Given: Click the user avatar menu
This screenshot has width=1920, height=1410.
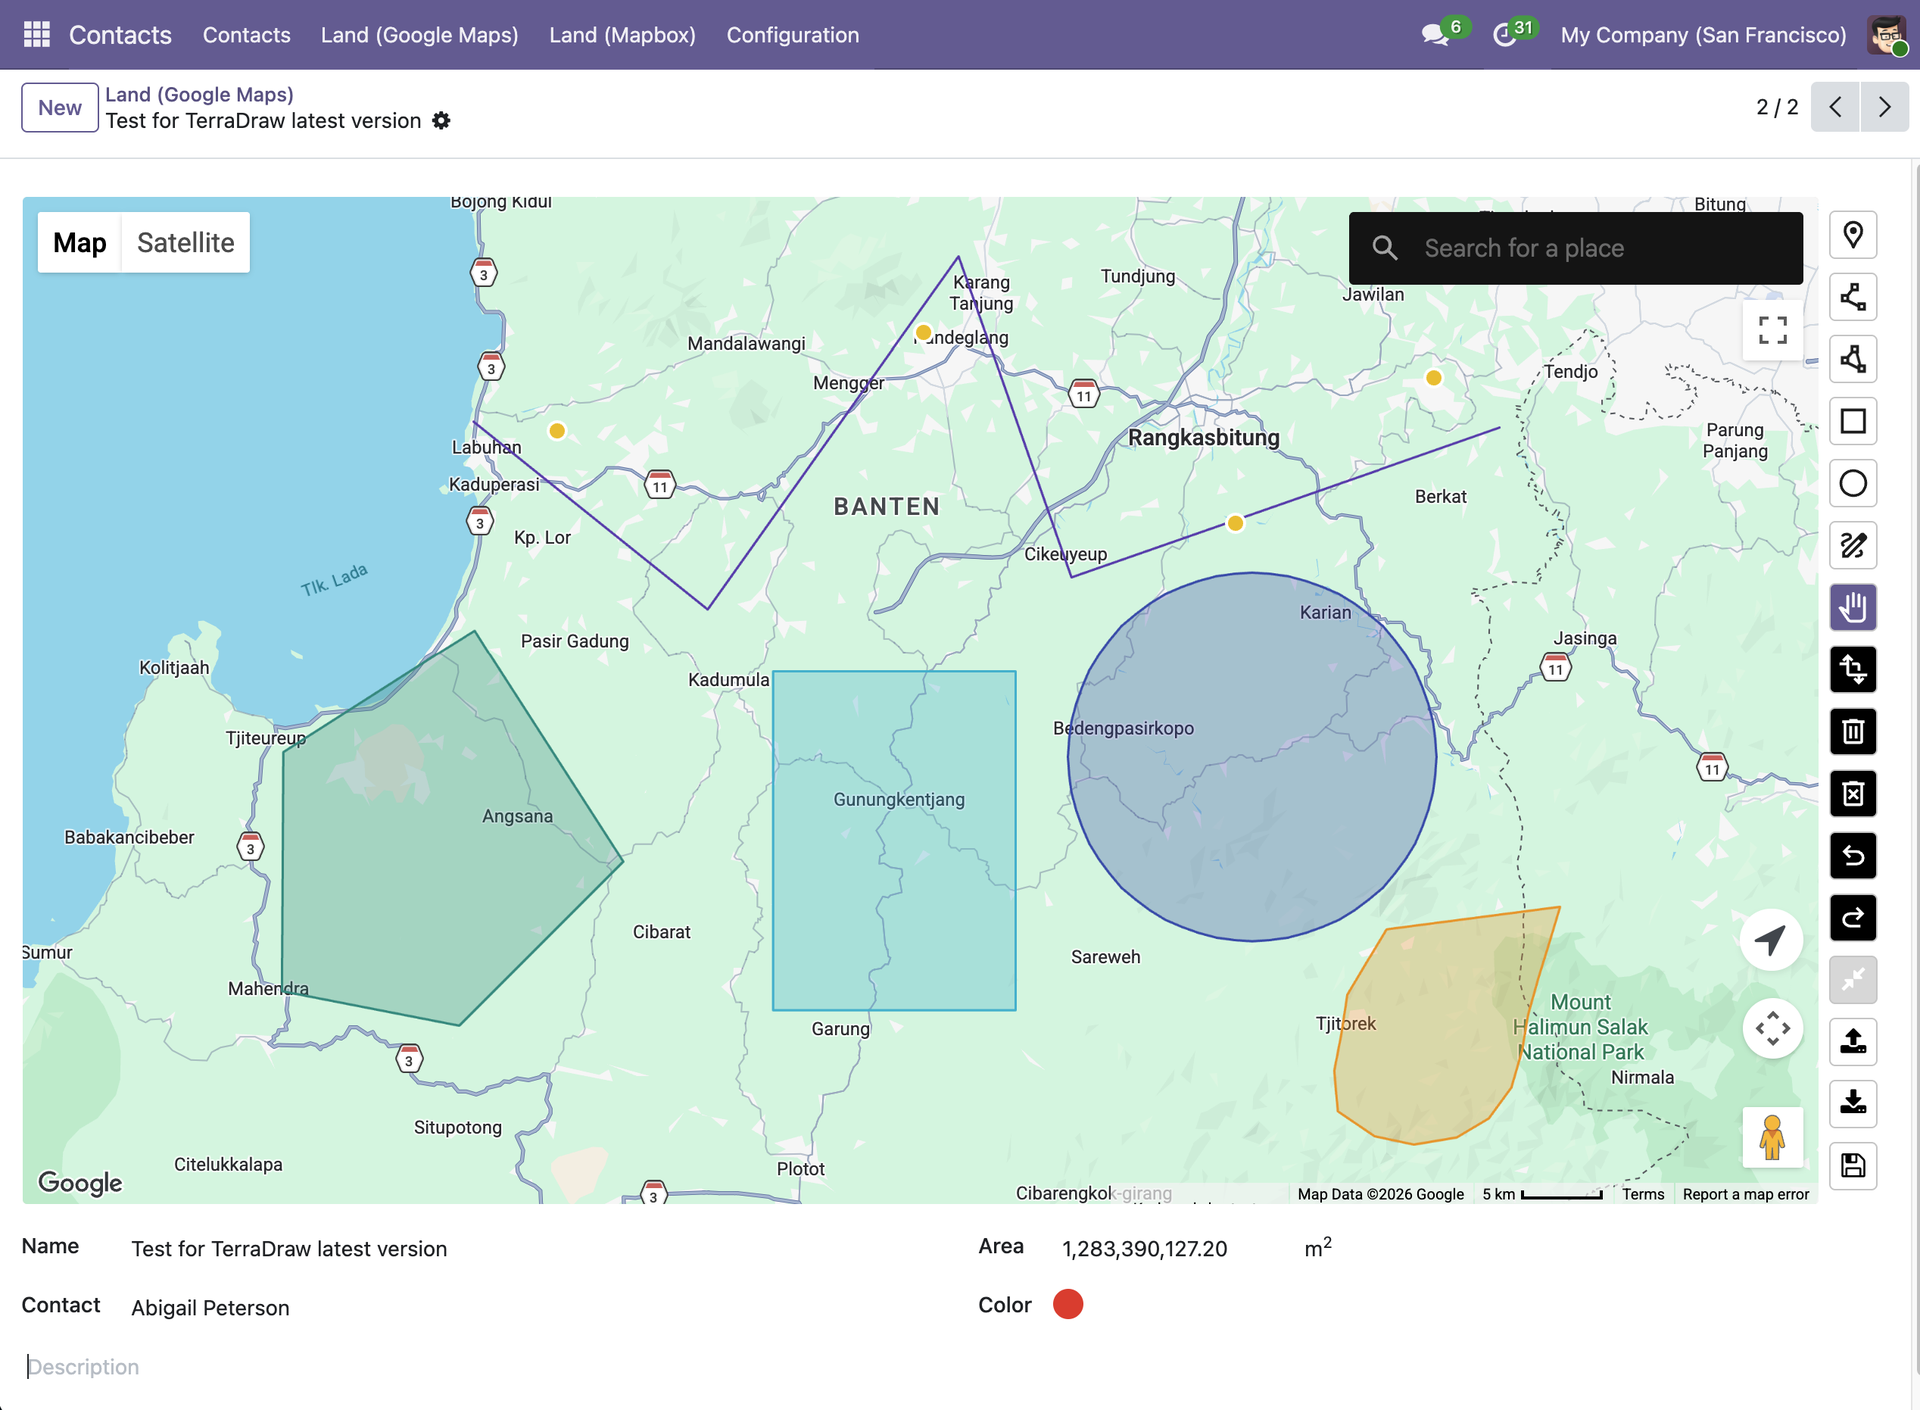Looking at the screenshot, I should pos(1886,35).
